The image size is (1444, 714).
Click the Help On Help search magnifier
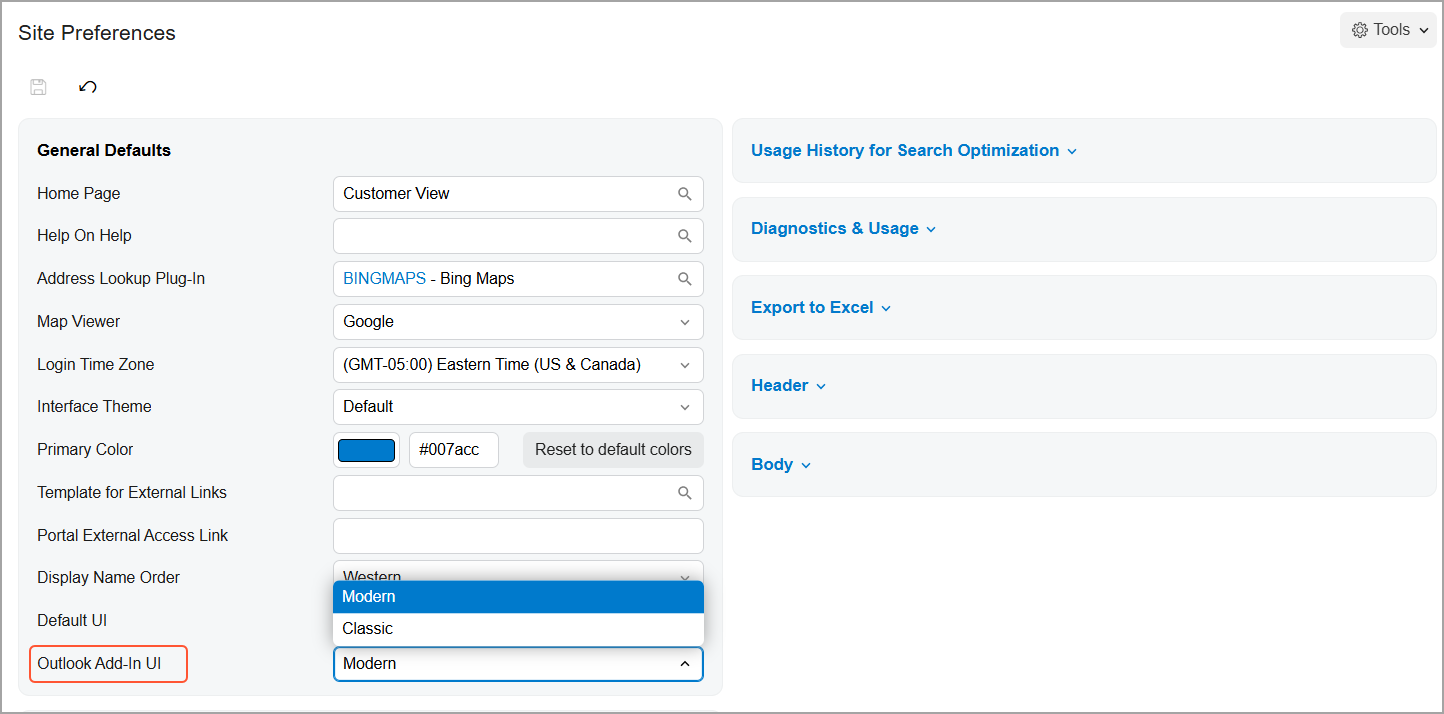[x=685, y=236]
